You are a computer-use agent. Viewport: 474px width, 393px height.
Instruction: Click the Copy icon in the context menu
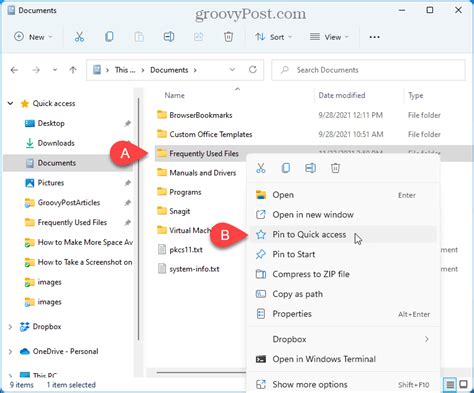pyautogui.click(x=286, y=168)
